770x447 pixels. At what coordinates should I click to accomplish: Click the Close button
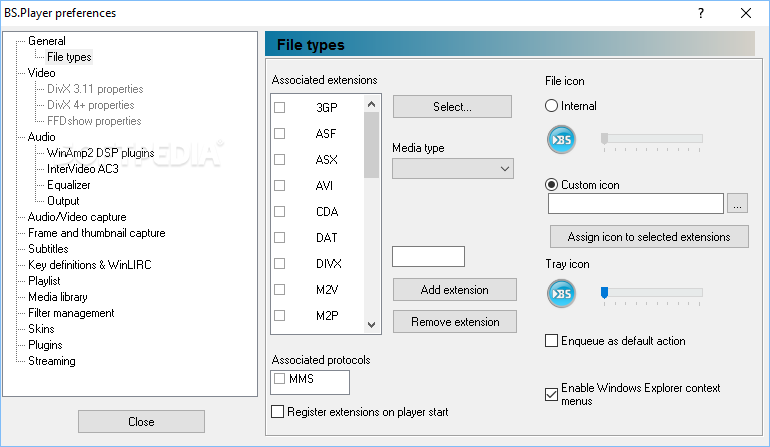click(141, 422)
